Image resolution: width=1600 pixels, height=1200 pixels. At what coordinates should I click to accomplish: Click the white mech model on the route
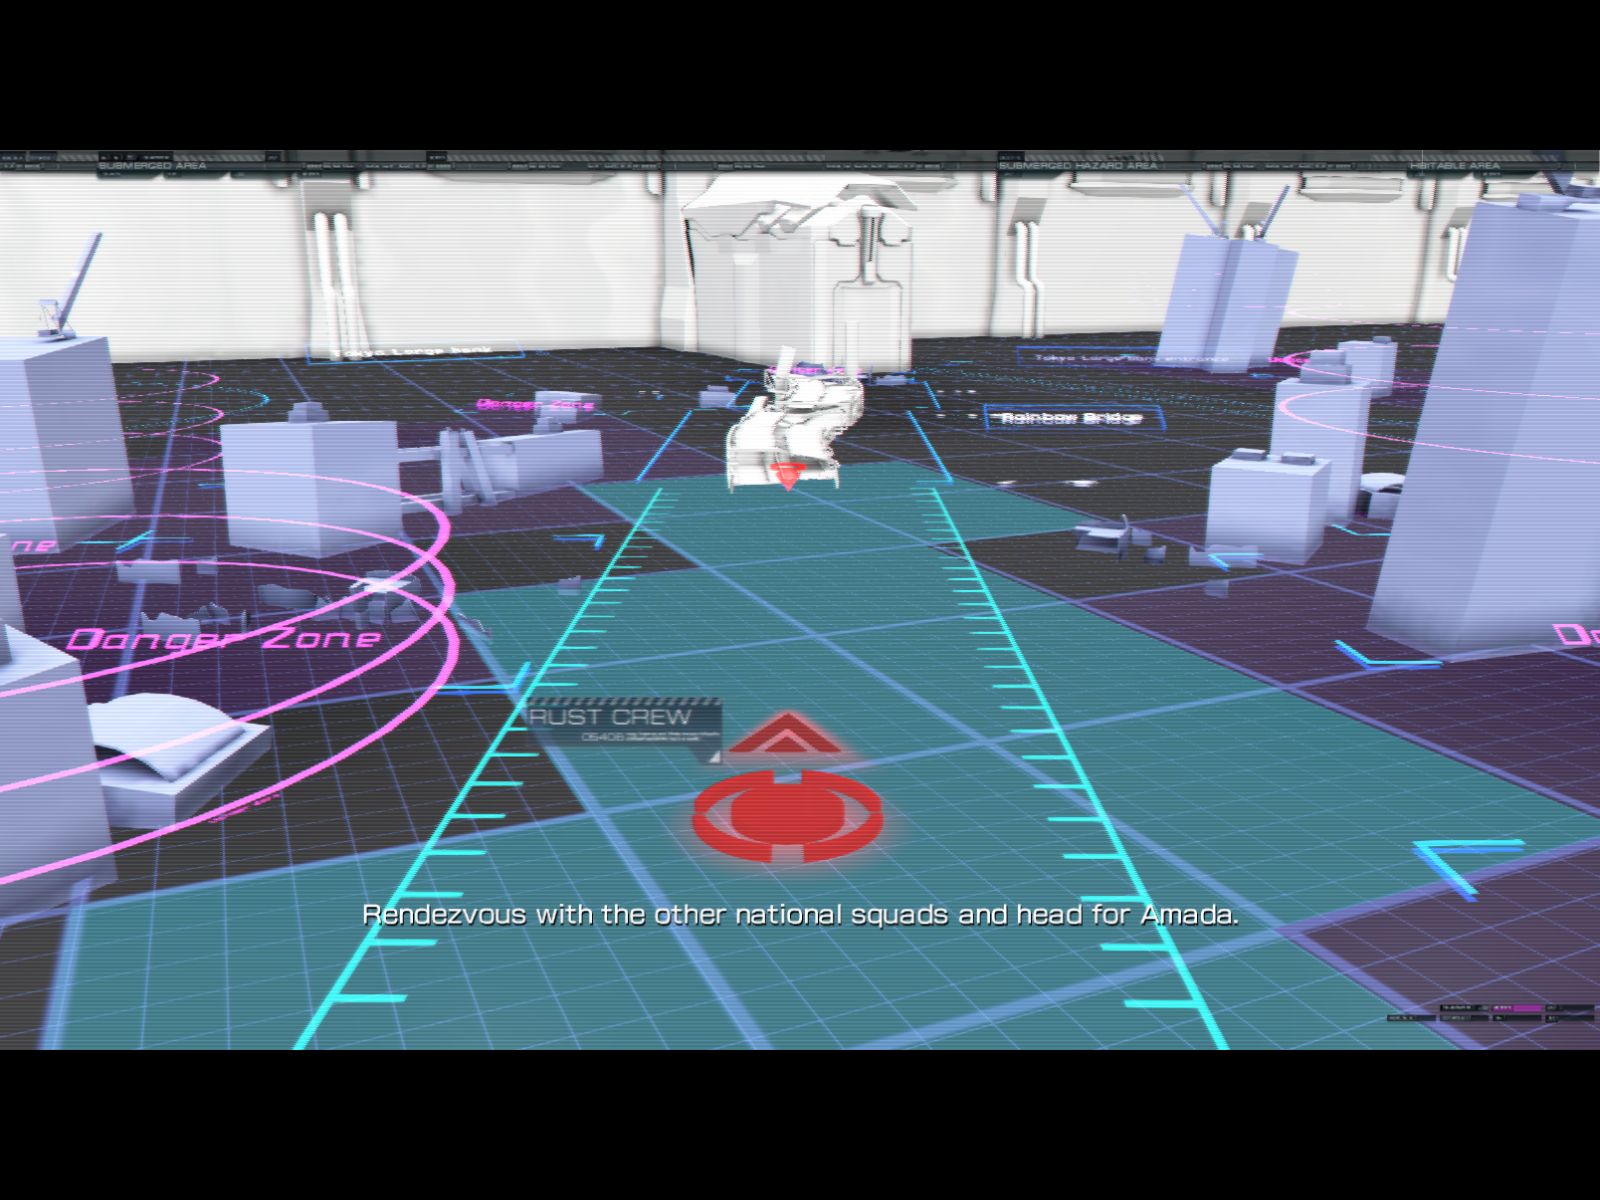[x=795, y=425]
